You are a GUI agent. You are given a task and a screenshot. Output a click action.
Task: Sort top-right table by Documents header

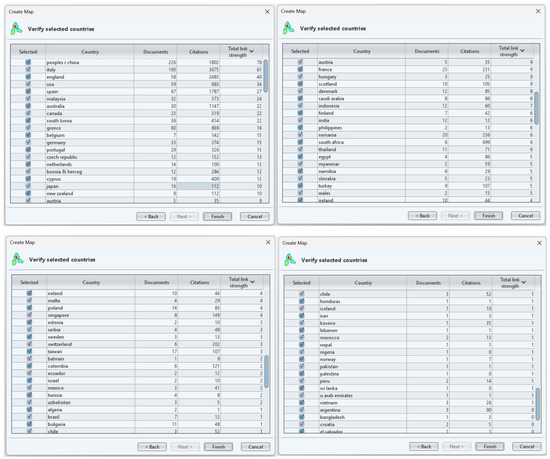[427, 51]
